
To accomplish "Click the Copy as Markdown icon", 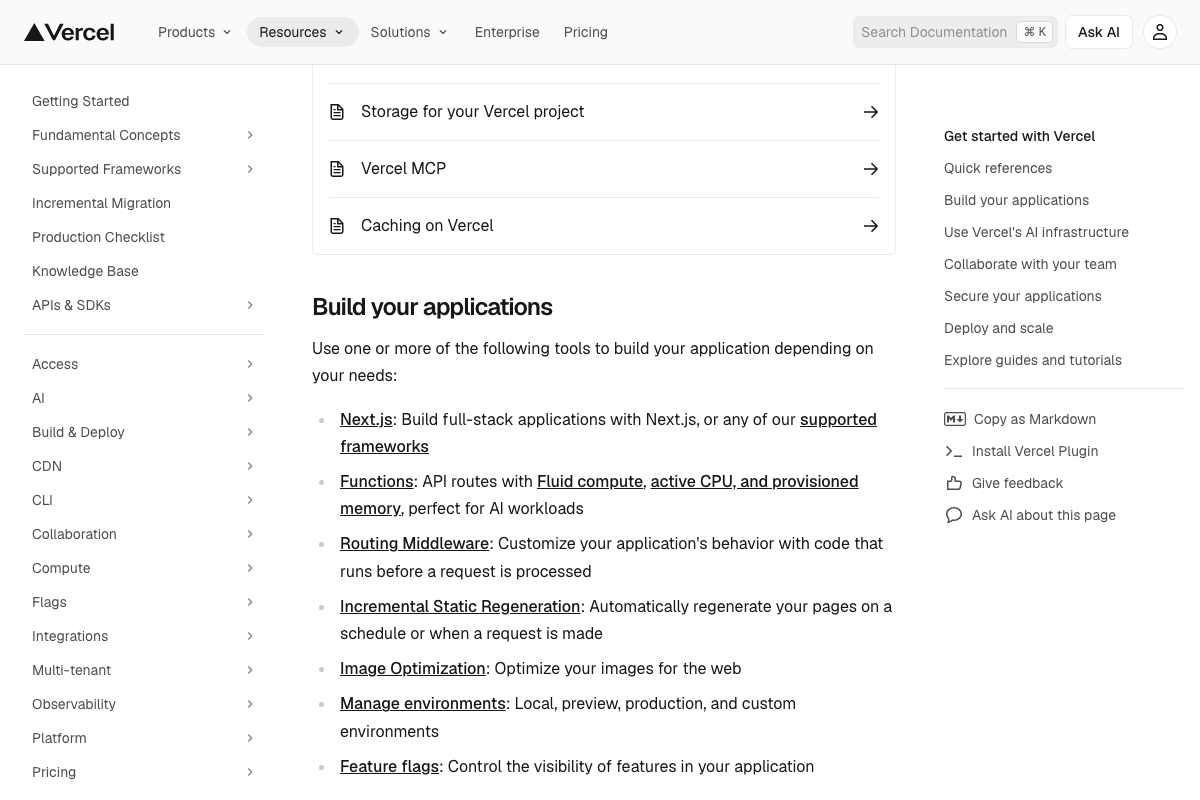I will click(955, 419).
